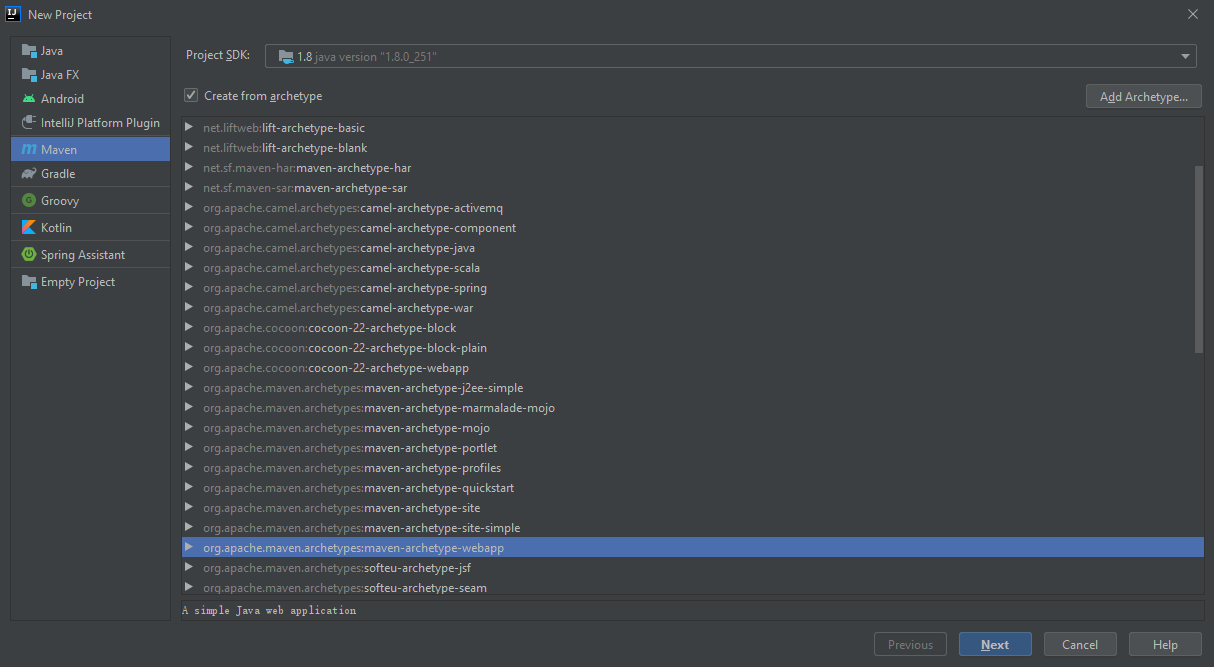Screen dimensions: 1214x667
Task: Select Empty Project type
Action: click(90, 281)
